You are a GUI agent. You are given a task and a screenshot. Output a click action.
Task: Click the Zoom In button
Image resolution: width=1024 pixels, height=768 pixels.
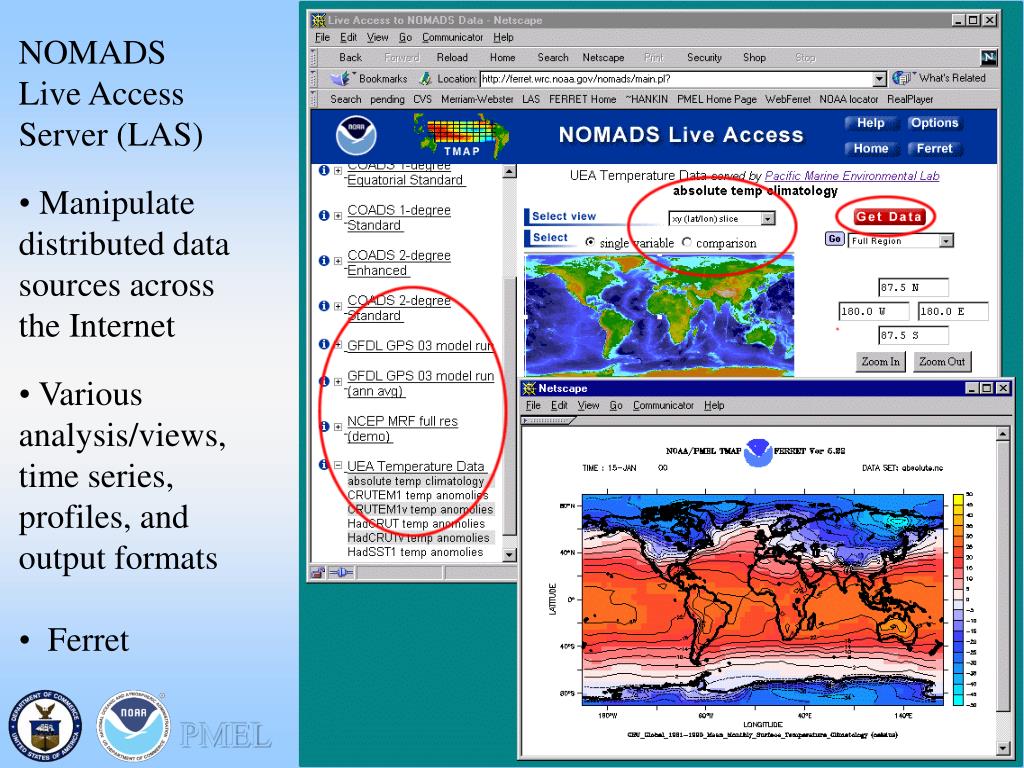(x=880, y=361)
